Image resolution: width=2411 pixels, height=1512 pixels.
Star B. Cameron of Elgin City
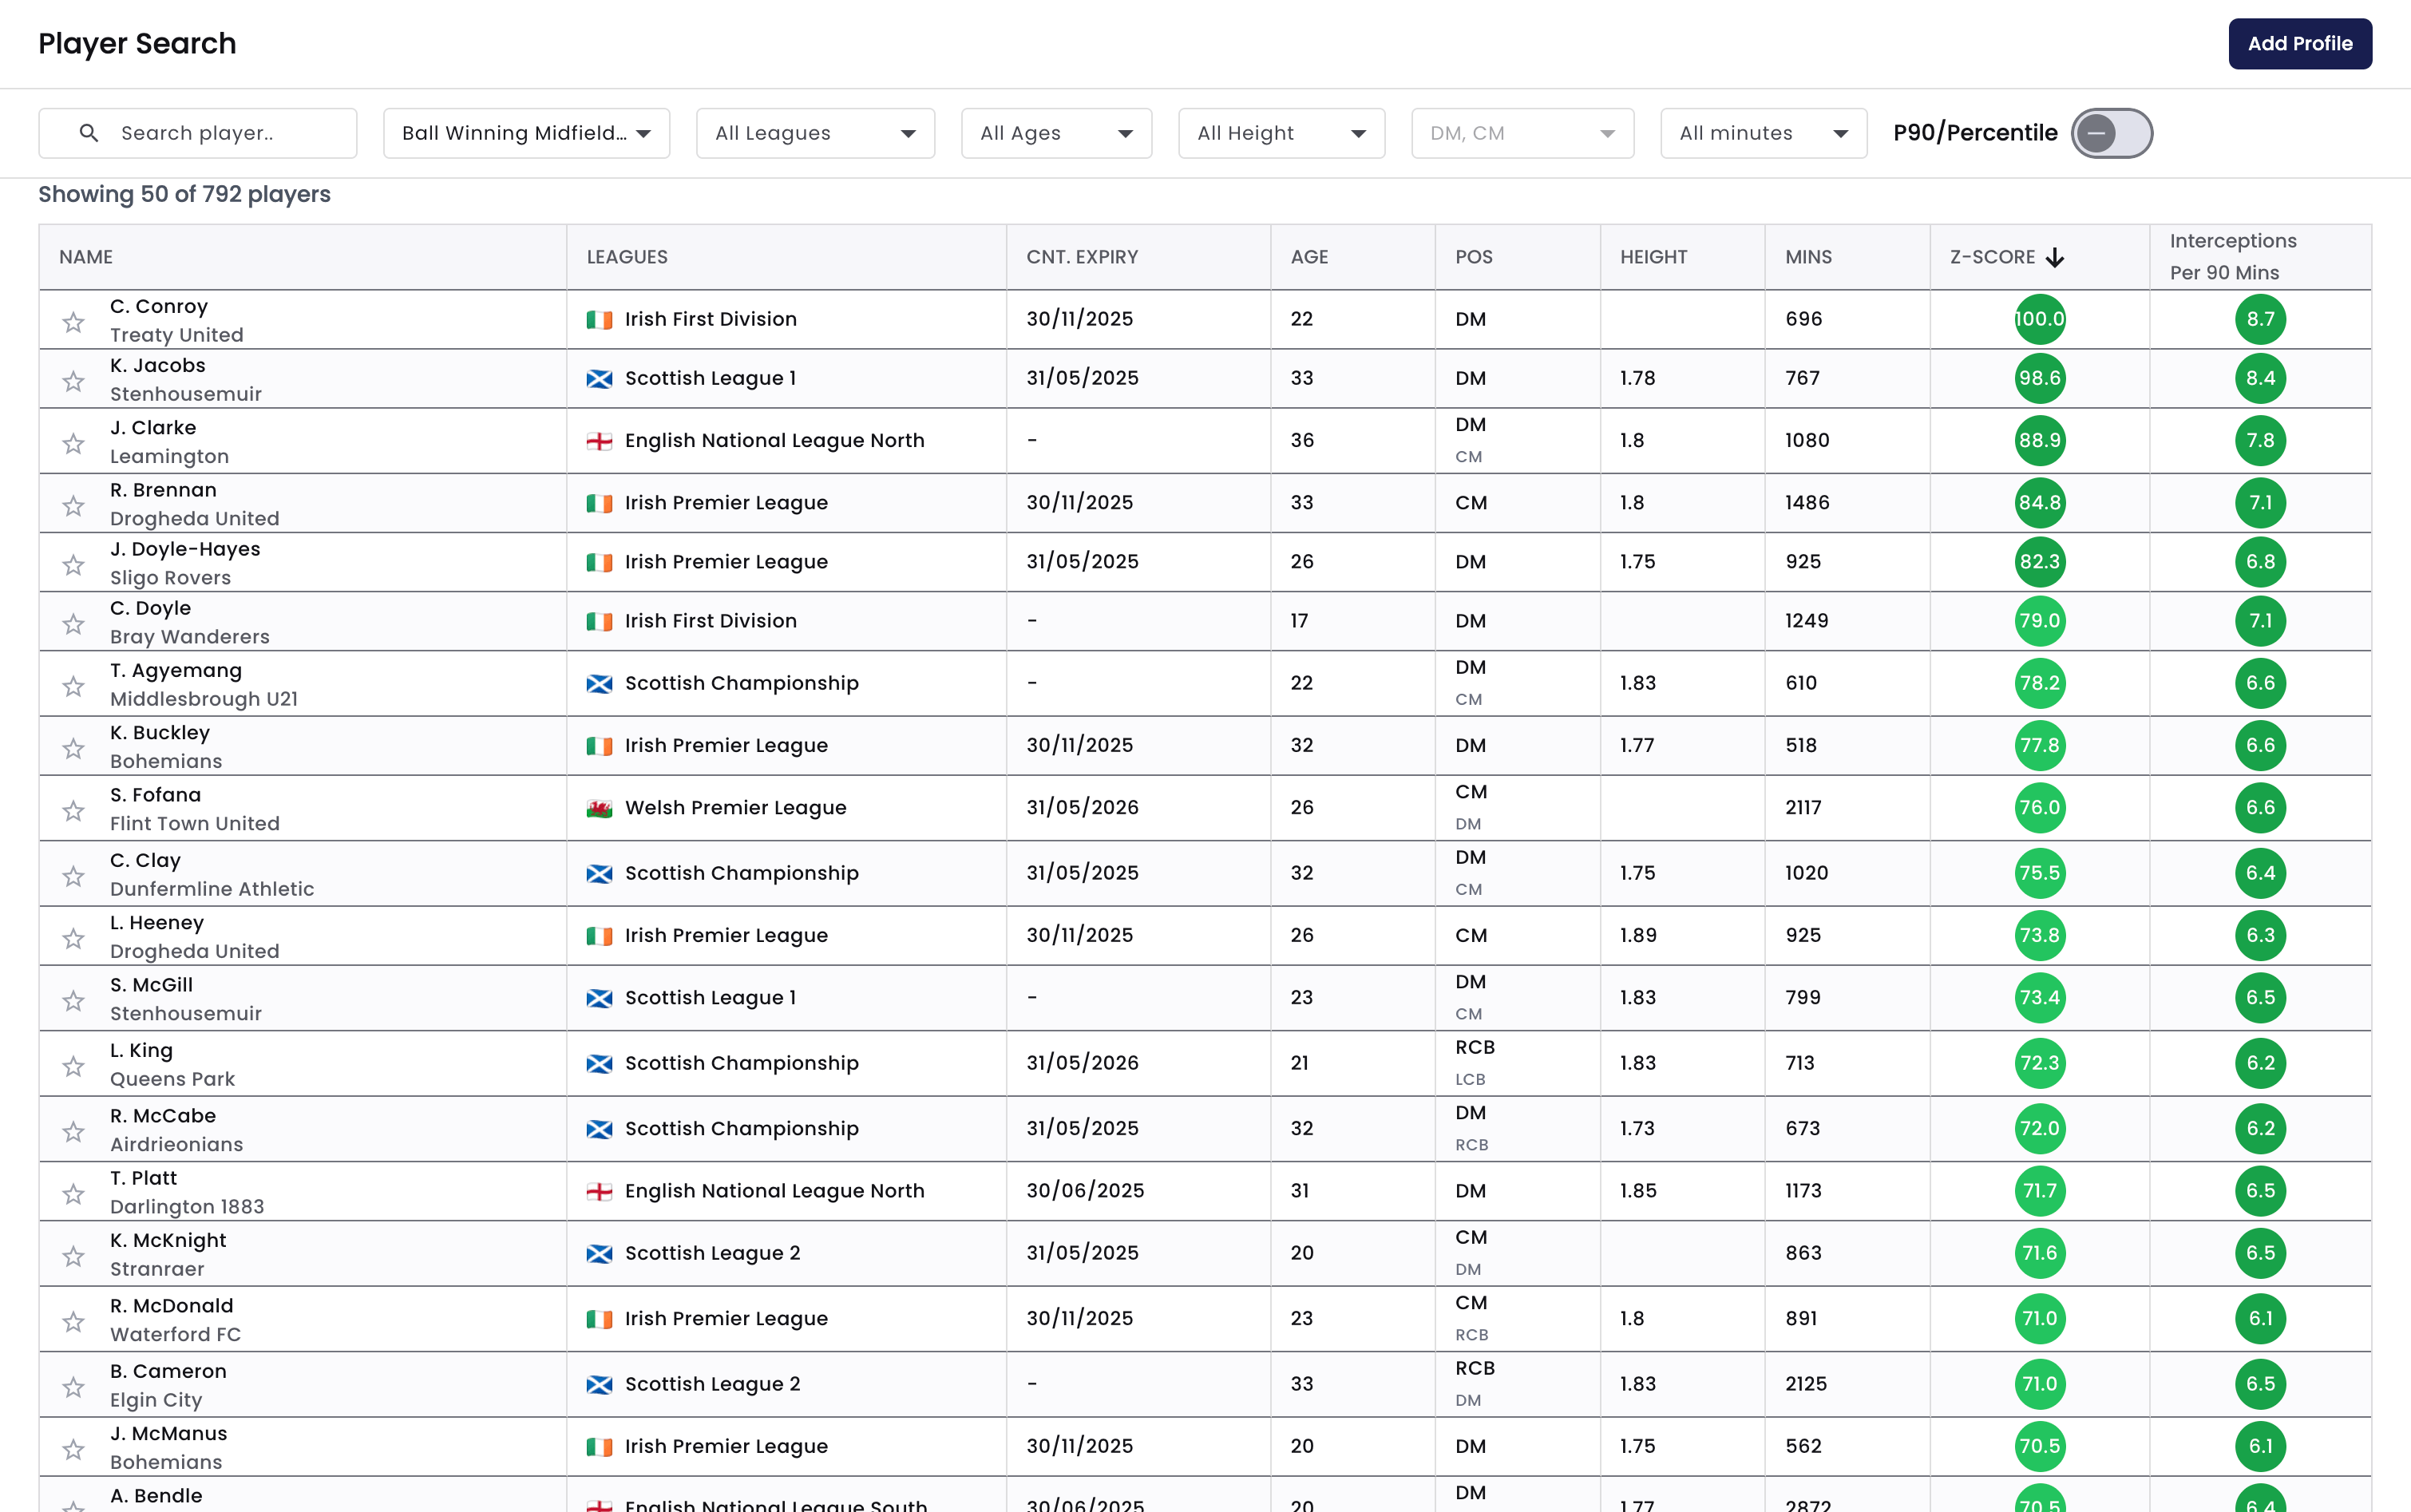(73, 1387)
